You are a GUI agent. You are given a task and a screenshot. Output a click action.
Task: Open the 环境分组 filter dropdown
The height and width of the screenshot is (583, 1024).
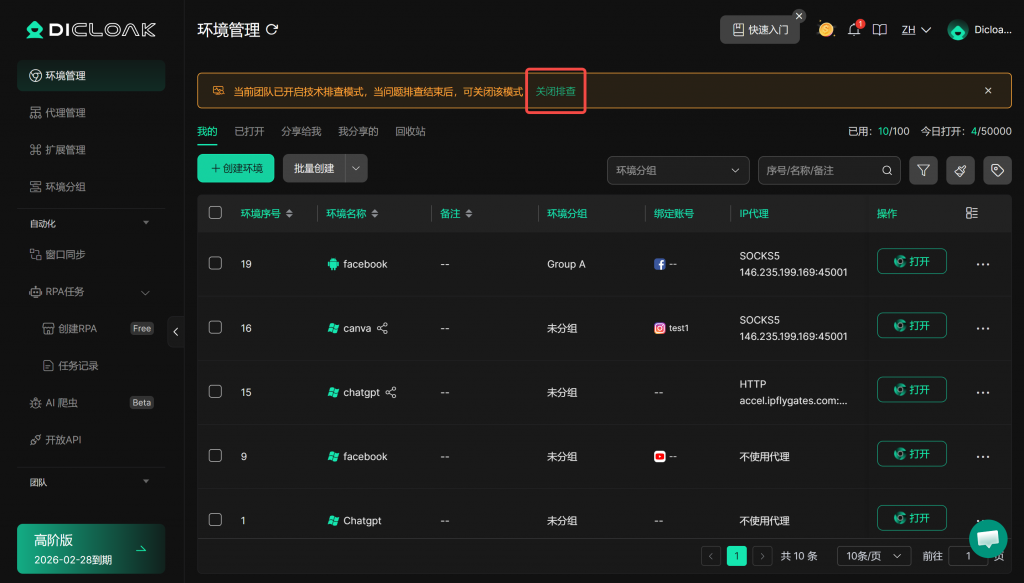point(678,171)
